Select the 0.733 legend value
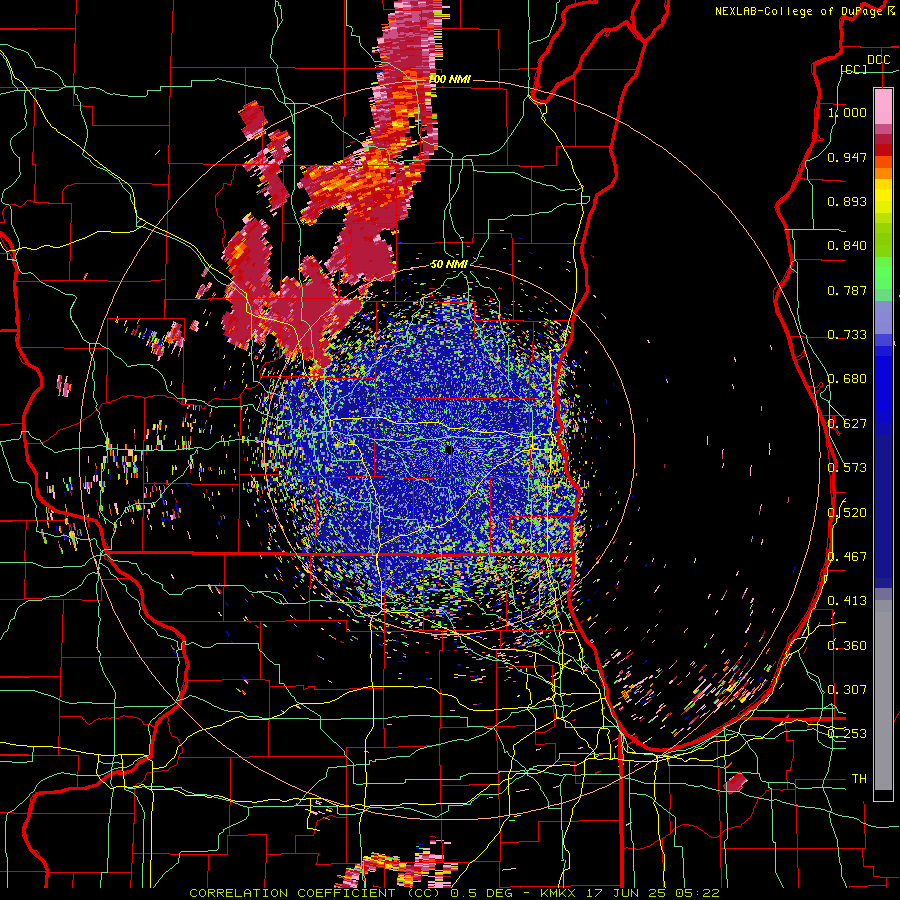The height and width of the screenshot is (900, 900). 847,335
